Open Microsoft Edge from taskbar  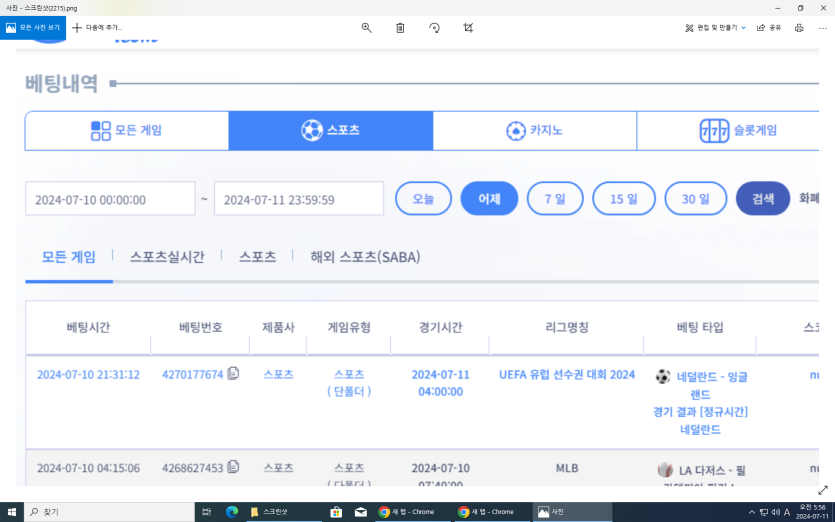point(232,512)
